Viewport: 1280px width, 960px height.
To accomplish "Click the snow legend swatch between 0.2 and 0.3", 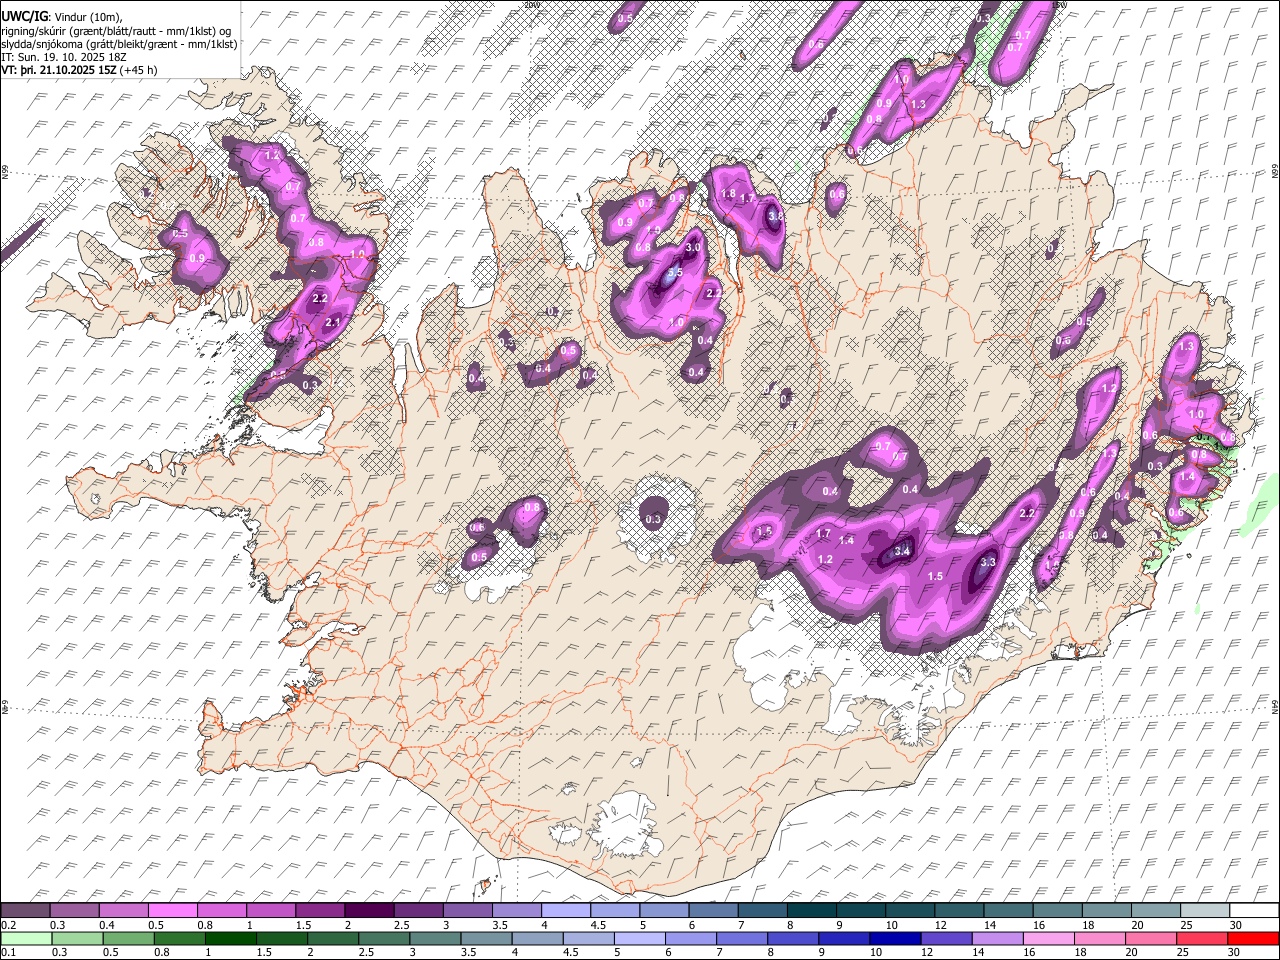I will click(25, 910).
